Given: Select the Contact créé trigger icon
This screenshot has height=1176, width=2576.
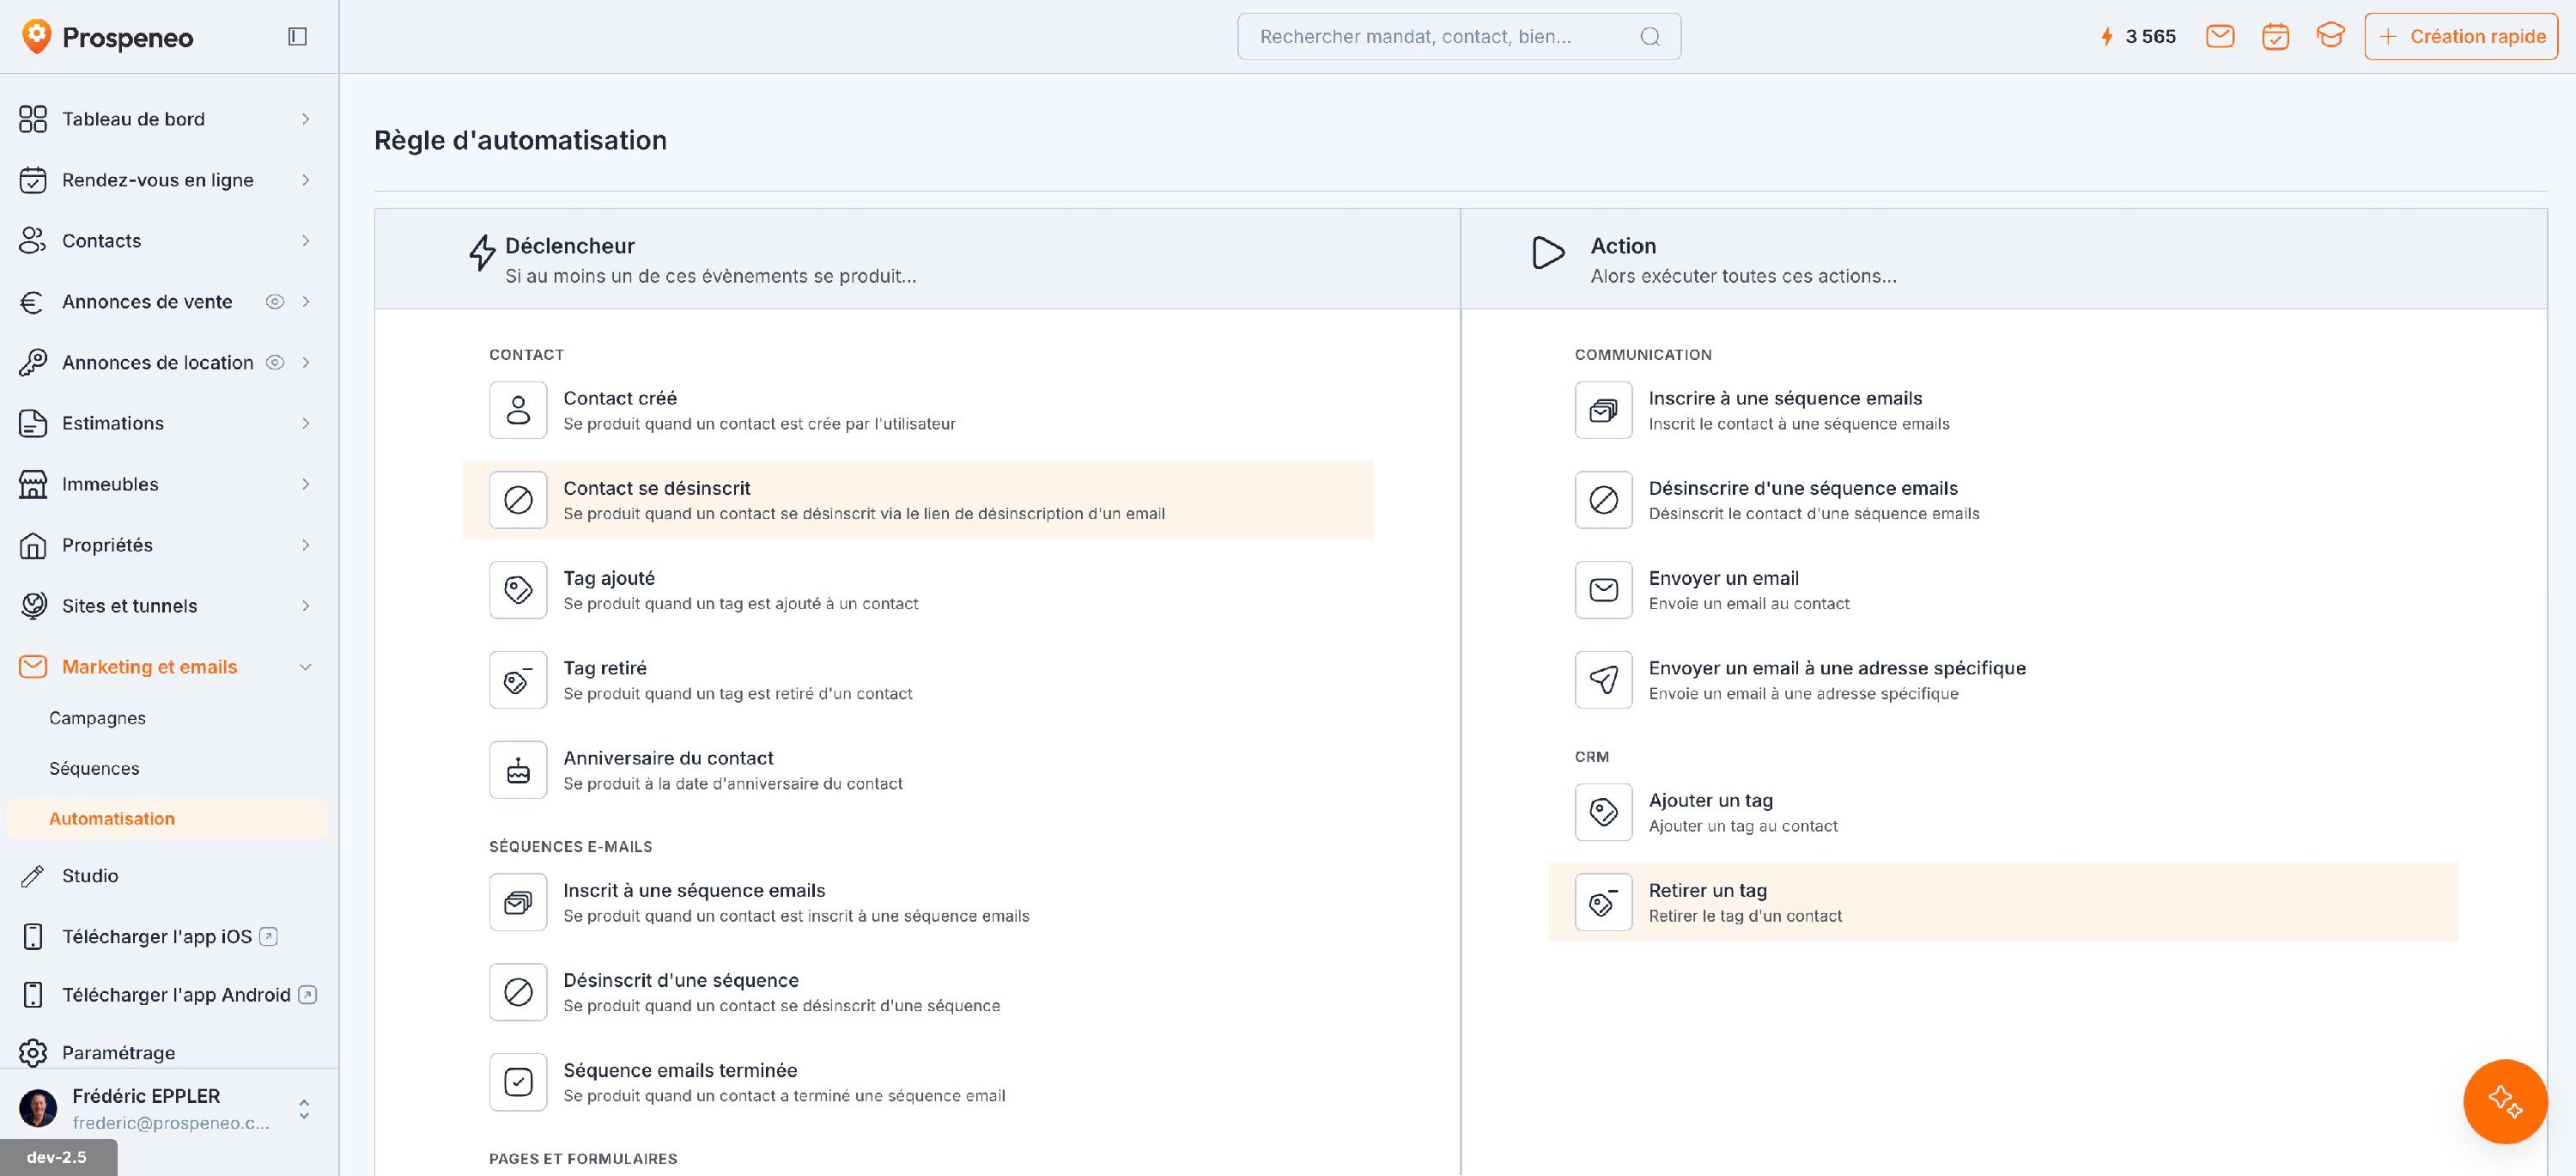Looking at the screenshot, I should tap(518, 410).
